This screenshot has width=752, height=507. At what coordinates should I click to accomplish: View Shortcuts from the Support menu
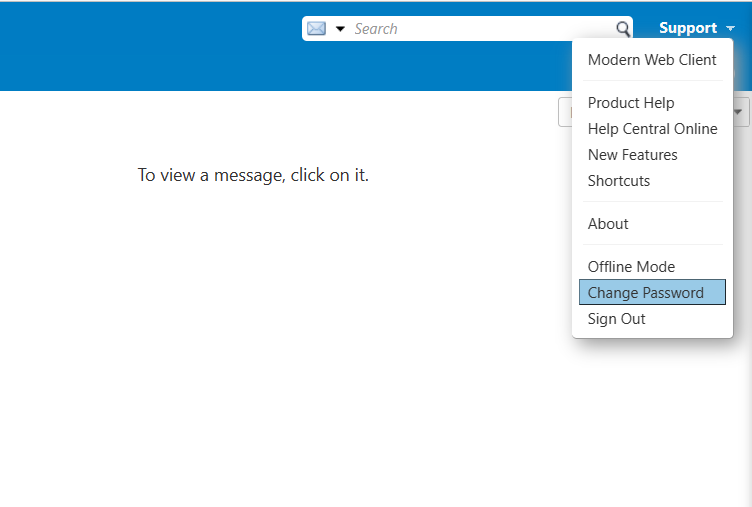[x=619, y=181]
